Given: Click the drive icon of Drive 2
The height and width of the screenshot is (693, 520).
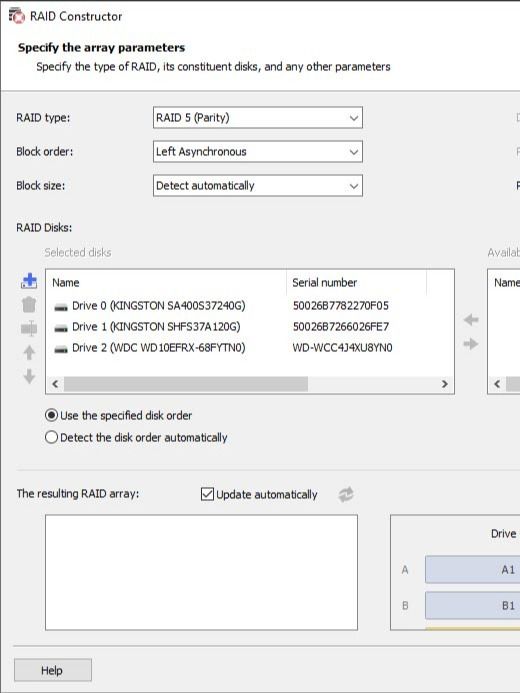Looking at the screenshot, I should click(x=61, y=349).
